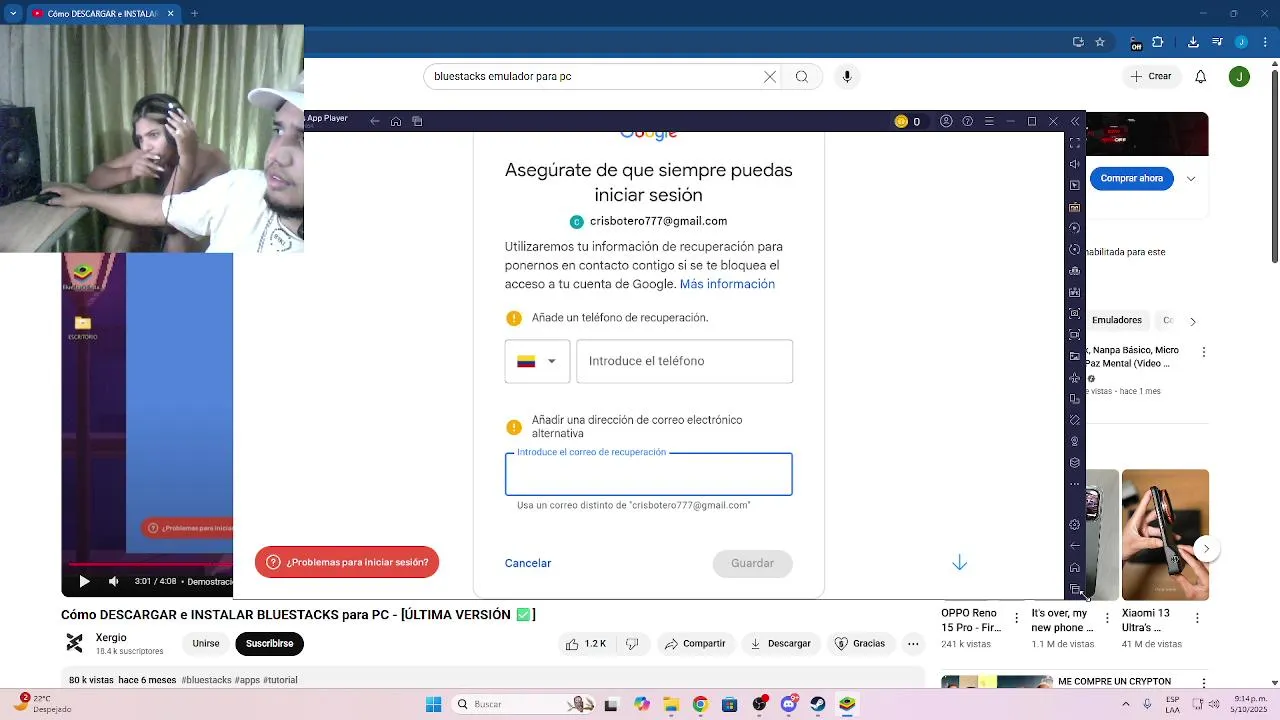This screenshot has height=720, width=1280.
Task: Dislike the video
Action: coord(631,644)
